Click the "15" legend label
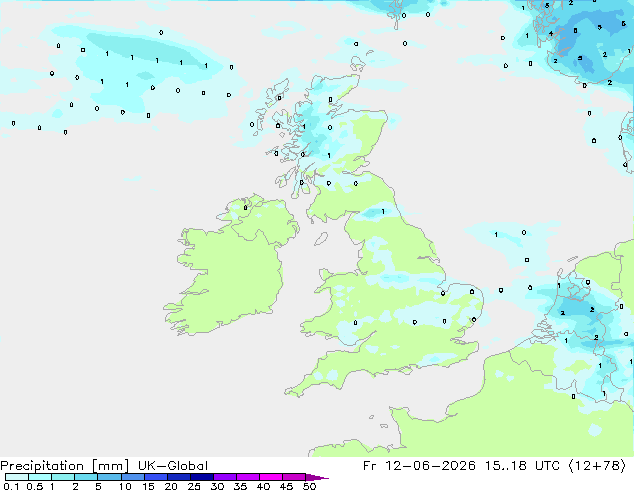634x490 pixels. [x=148, y=486]
